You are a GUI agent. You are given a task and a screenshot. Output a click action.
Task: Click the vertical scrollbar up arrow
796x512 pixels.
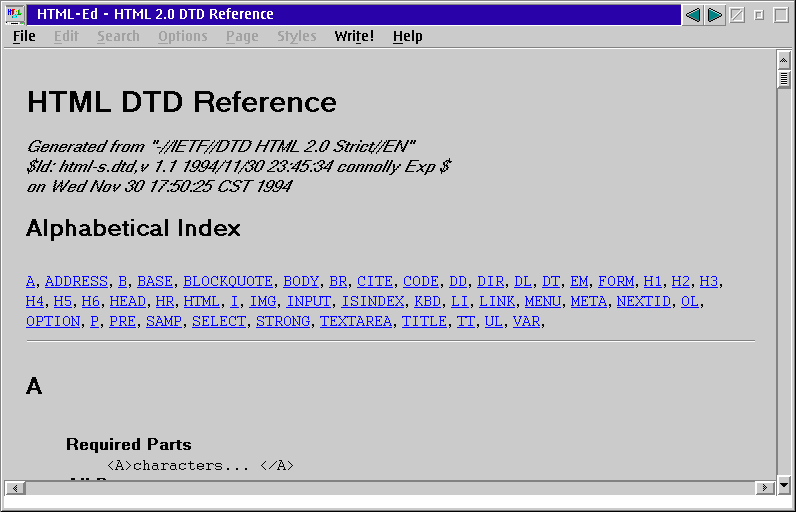coord(784,58)
